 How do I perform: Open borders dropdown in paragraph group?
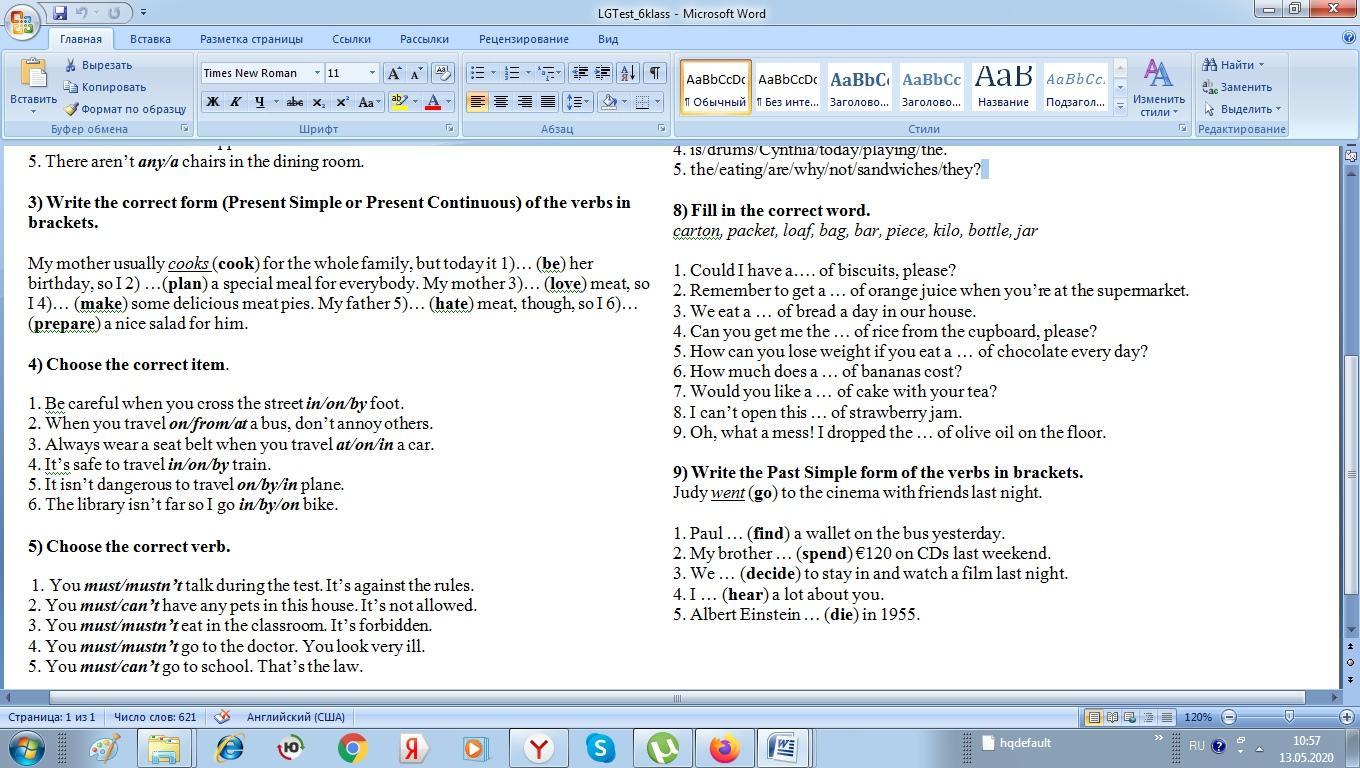tap(655, 102)
